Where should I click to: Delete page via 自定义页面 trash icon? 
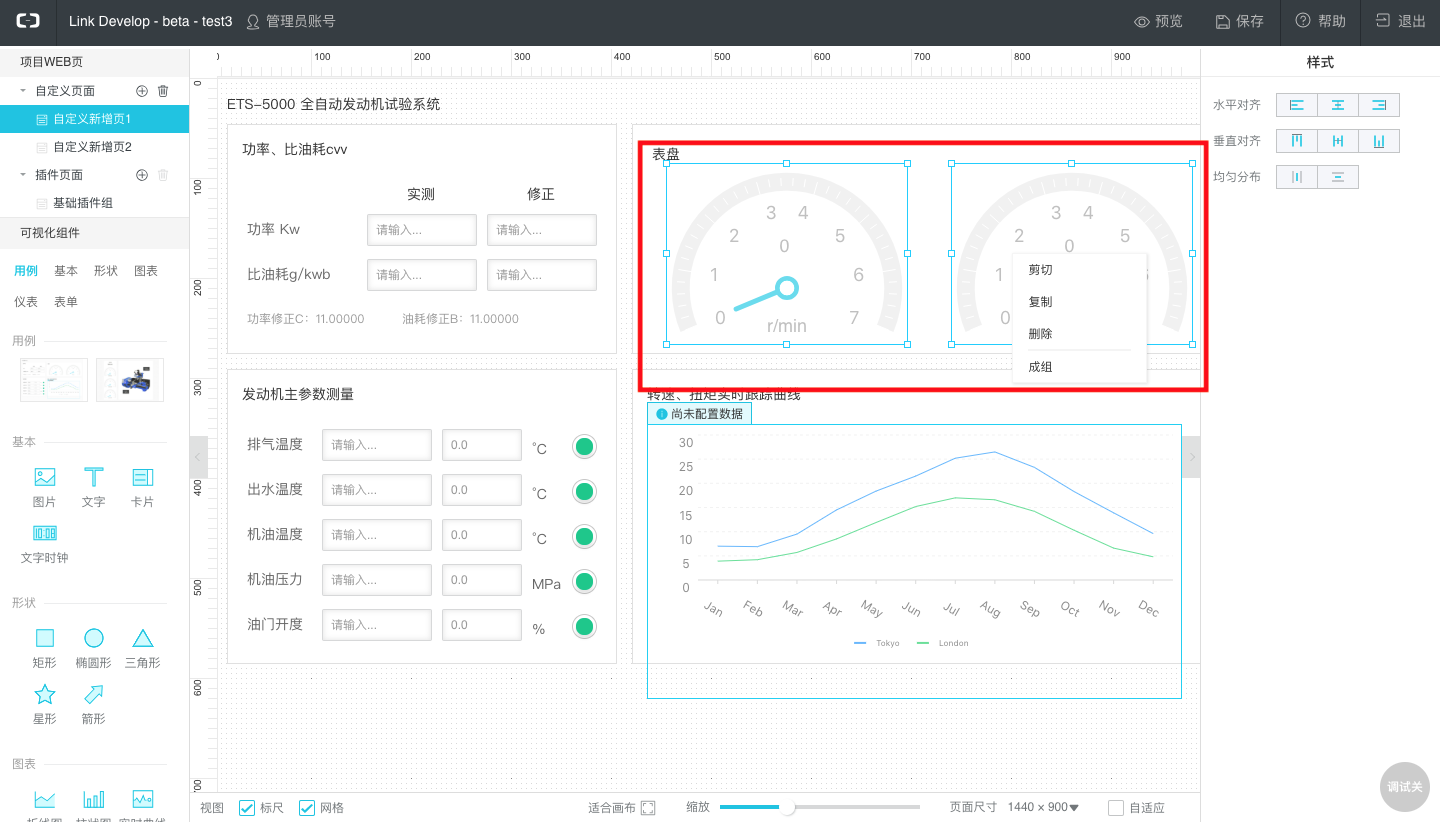pos(163,91)
